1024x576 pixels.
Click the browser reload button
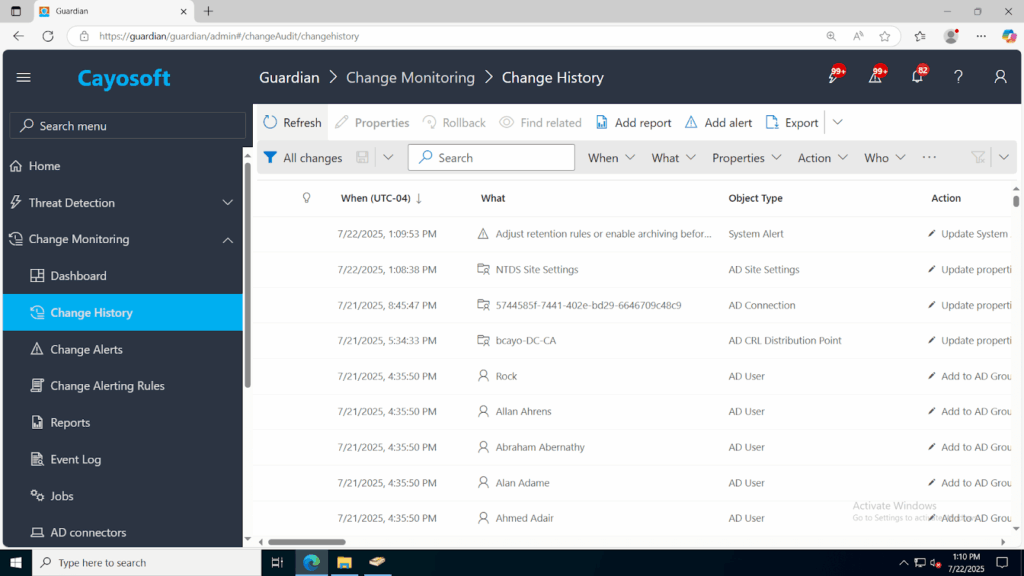coord(48,36)
